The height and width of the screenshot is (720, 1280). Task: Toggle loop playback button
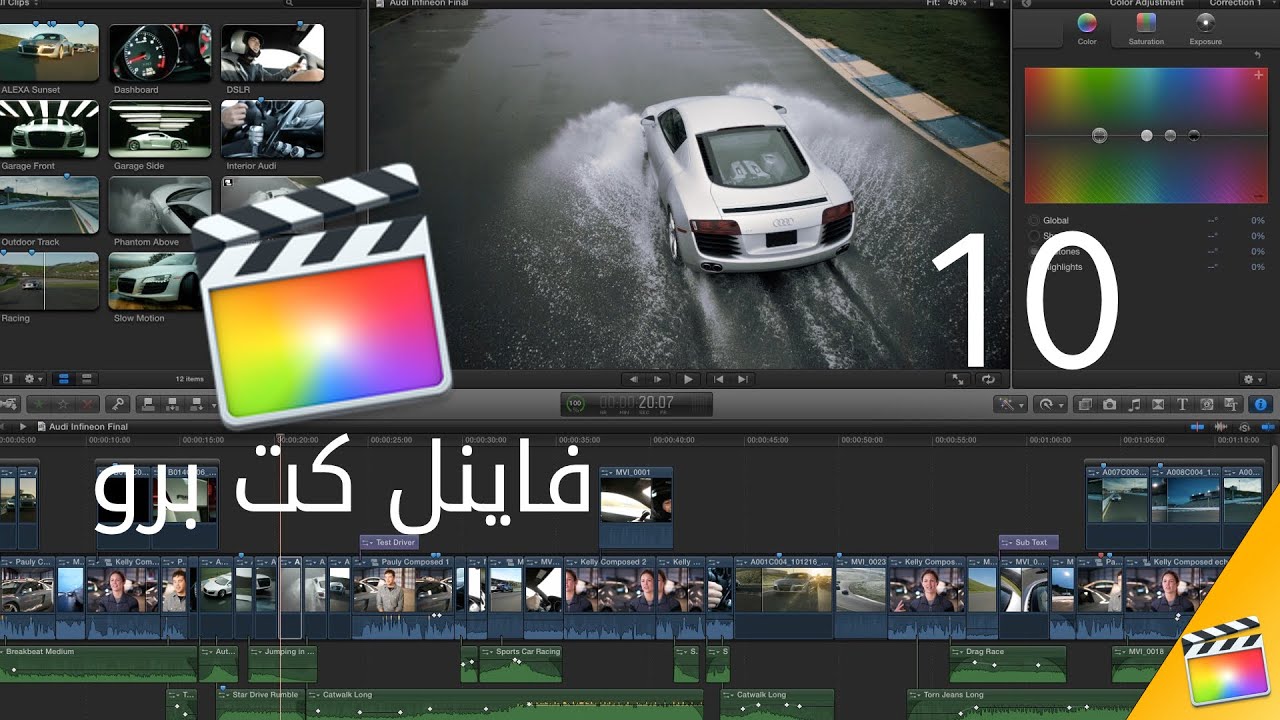click(989, 379)
